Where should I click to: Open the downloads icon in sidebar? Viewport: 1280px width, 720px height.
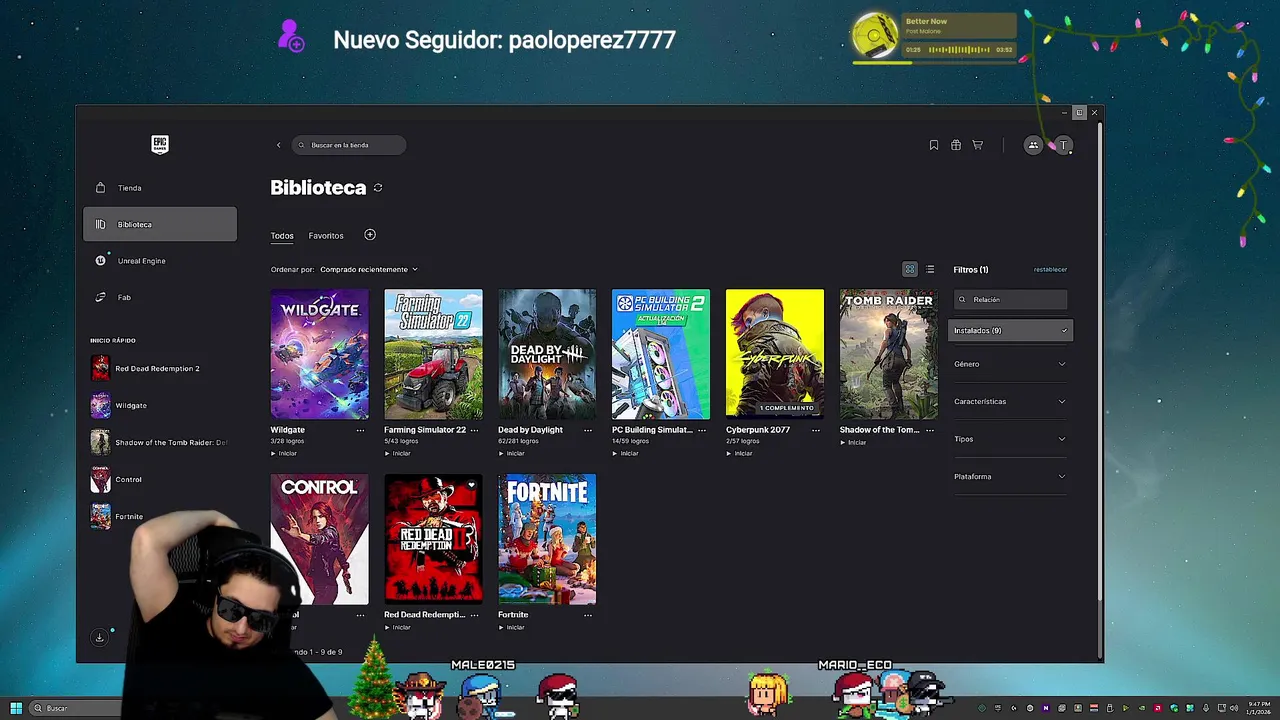[x=99, y=637]
